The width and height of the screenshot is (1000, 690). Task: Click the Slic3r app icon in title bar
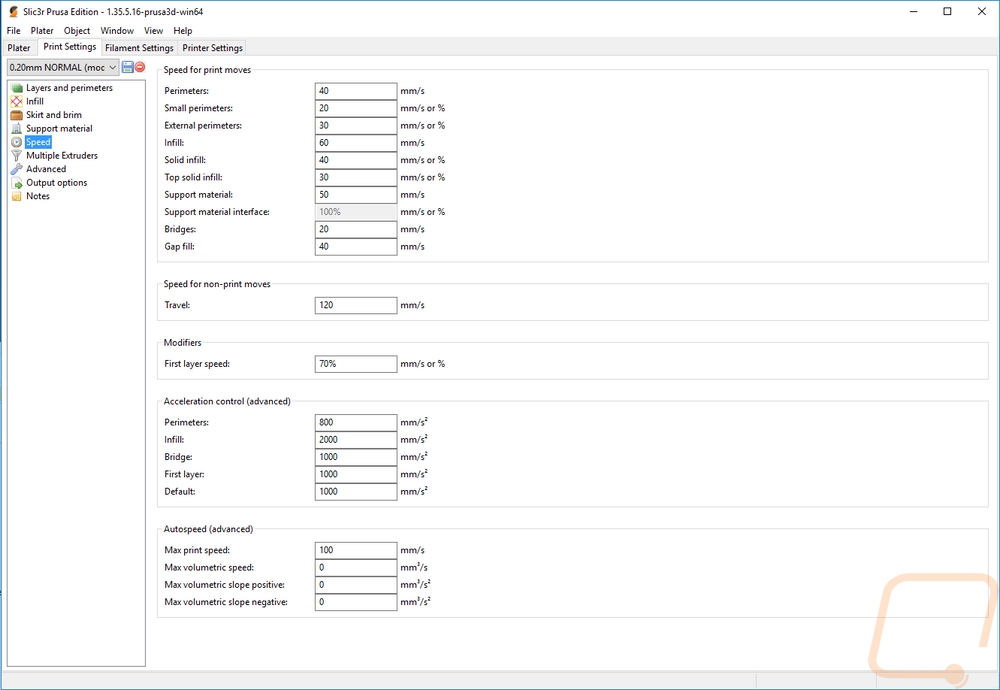(x=13, y=11)
